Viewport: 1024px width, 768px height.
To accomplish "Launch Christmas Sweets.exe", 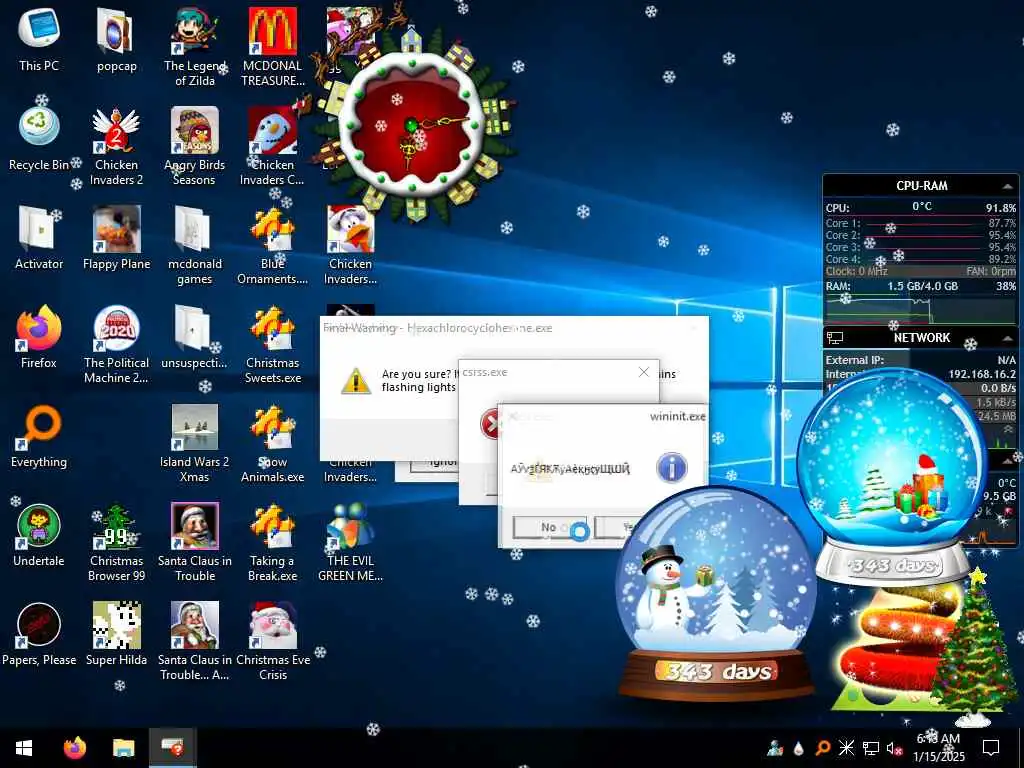I will [273, 345].
